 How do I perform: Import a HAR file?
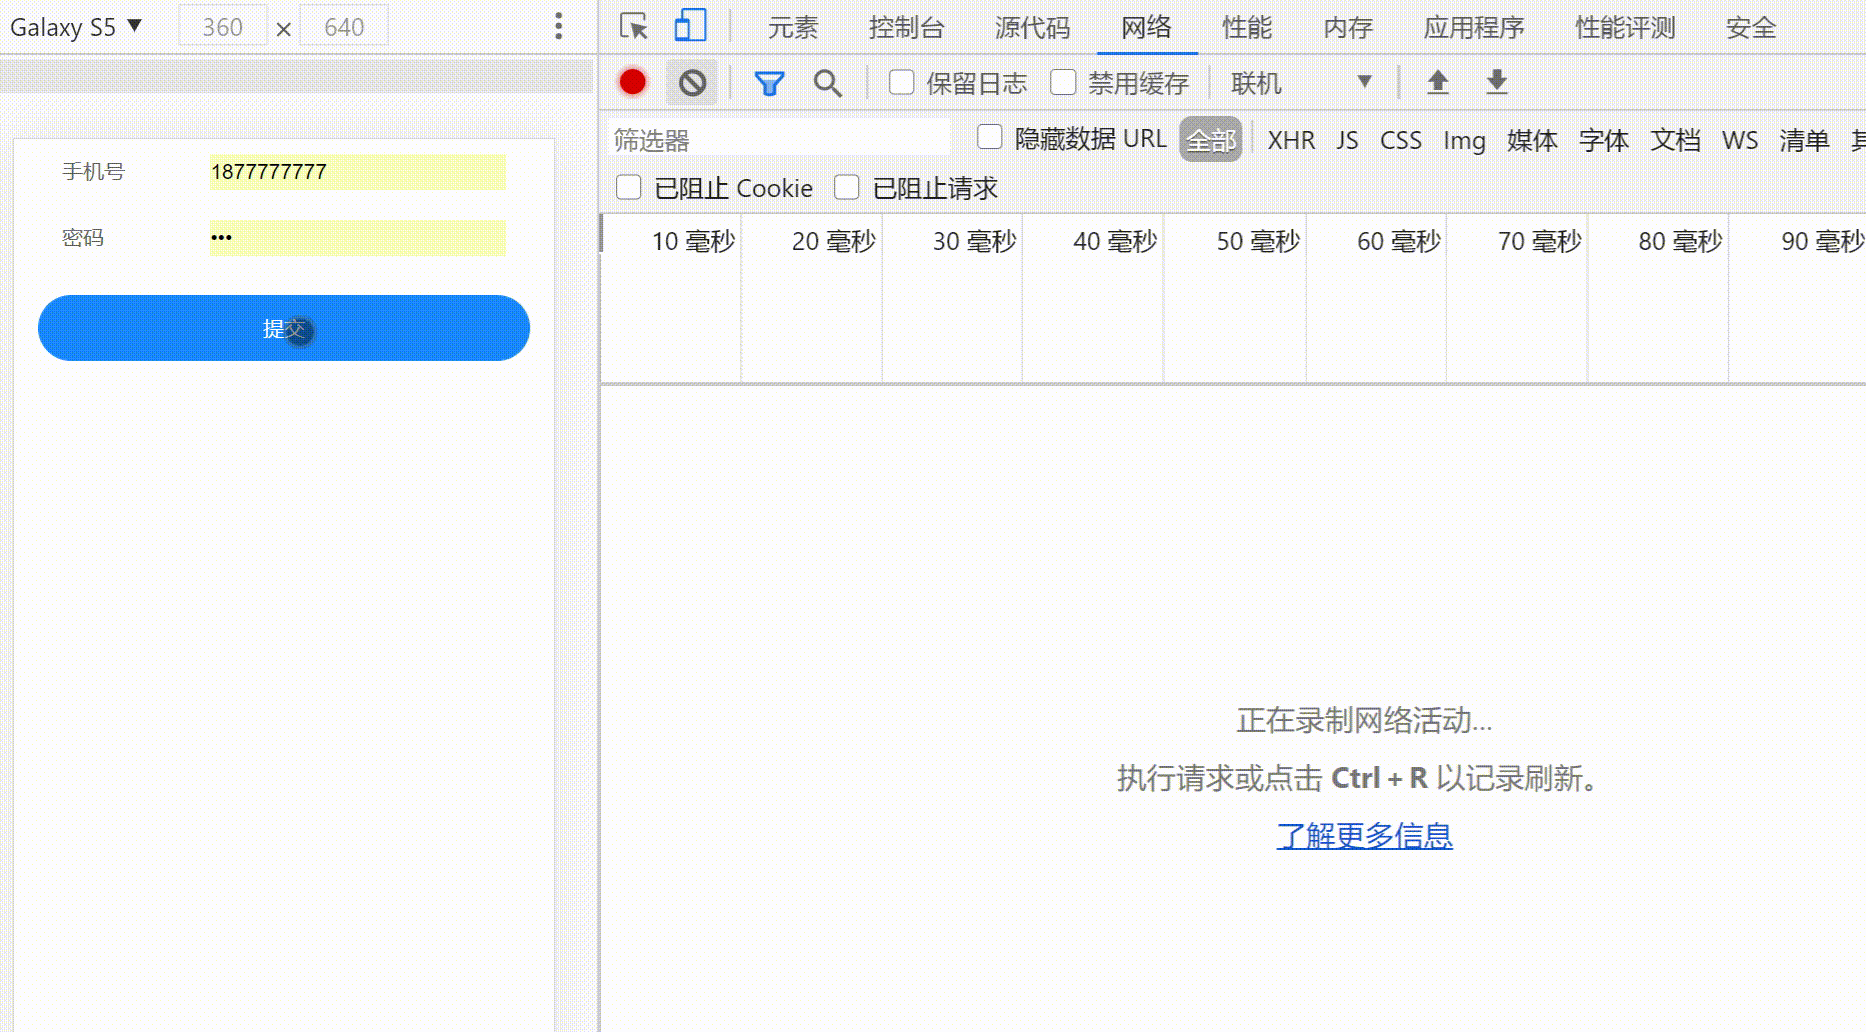[x=1437, y=82]
